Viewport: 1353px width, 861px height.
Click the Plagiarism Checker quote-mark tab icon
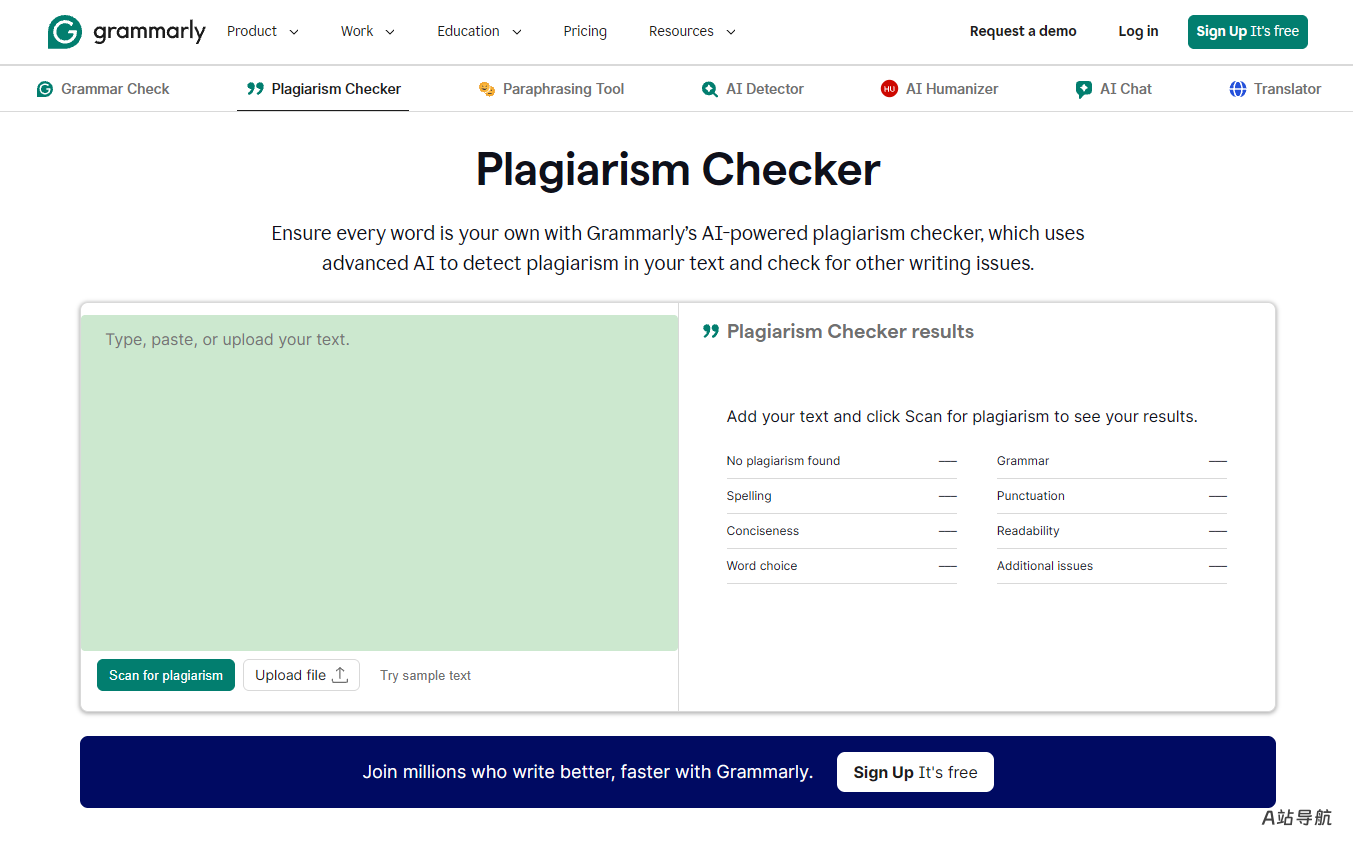tap(255, 89)
